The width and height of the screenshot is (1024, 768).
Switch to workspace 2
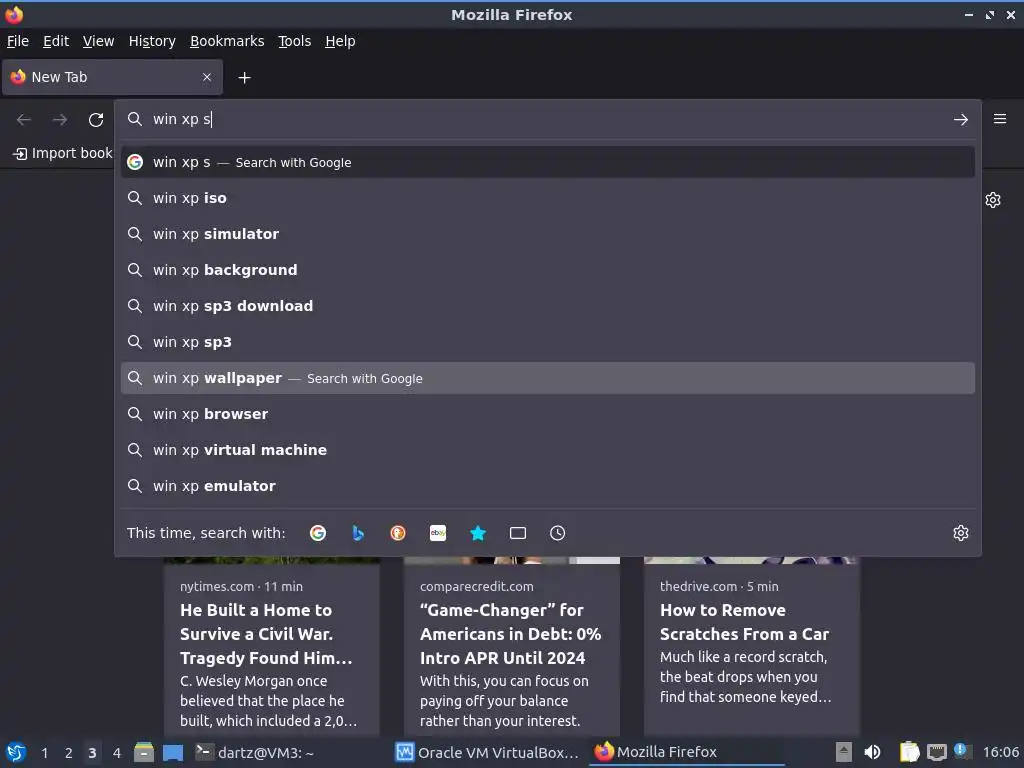(x=69, y=753)
